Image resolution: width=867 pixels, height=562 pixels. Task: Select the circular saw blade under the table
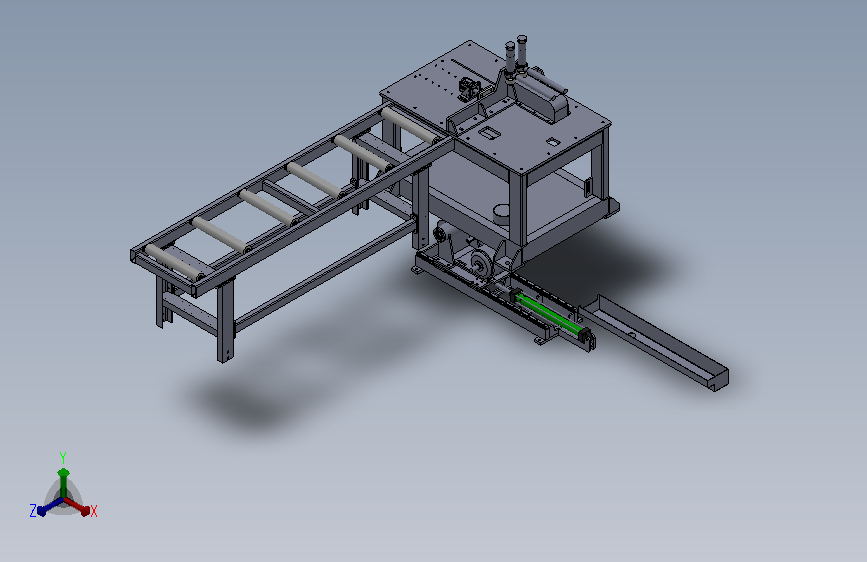[480, 263]
